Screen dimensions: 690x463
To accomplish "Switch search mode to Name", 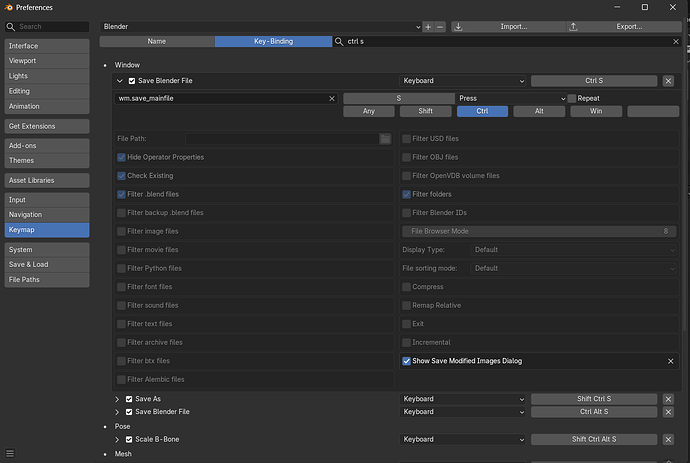I will pos(157,41).
